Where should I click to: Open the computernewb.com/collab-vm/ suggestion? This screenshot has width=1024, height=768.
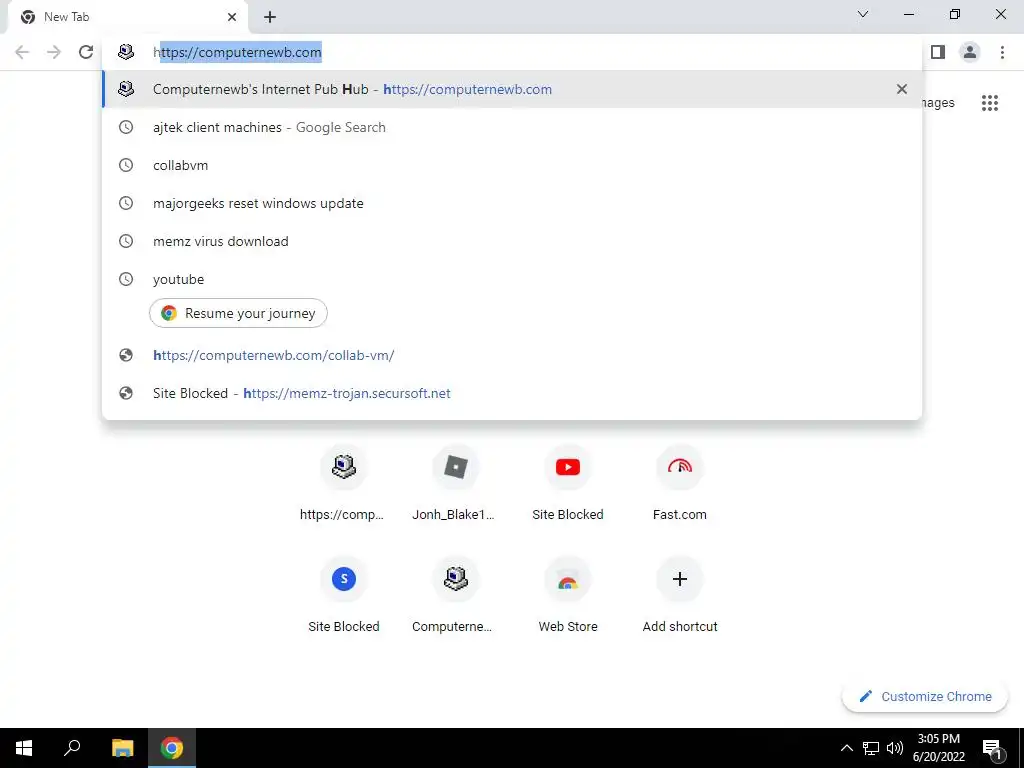coord(512,355)
